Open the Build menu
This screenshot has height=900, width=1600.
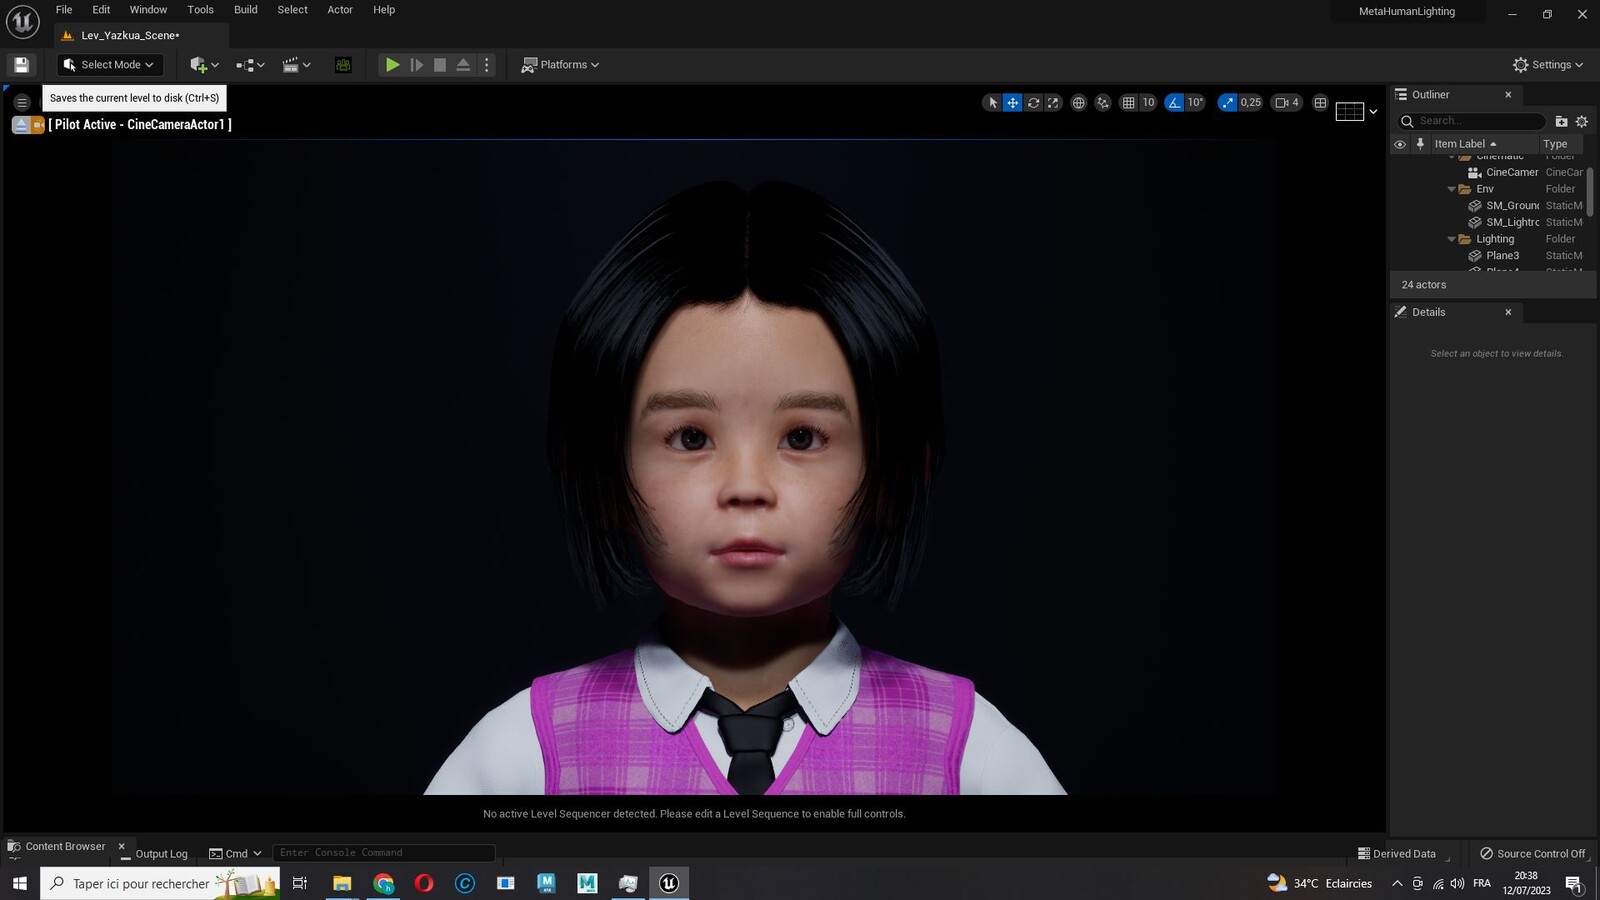click(x=245, y=10)
